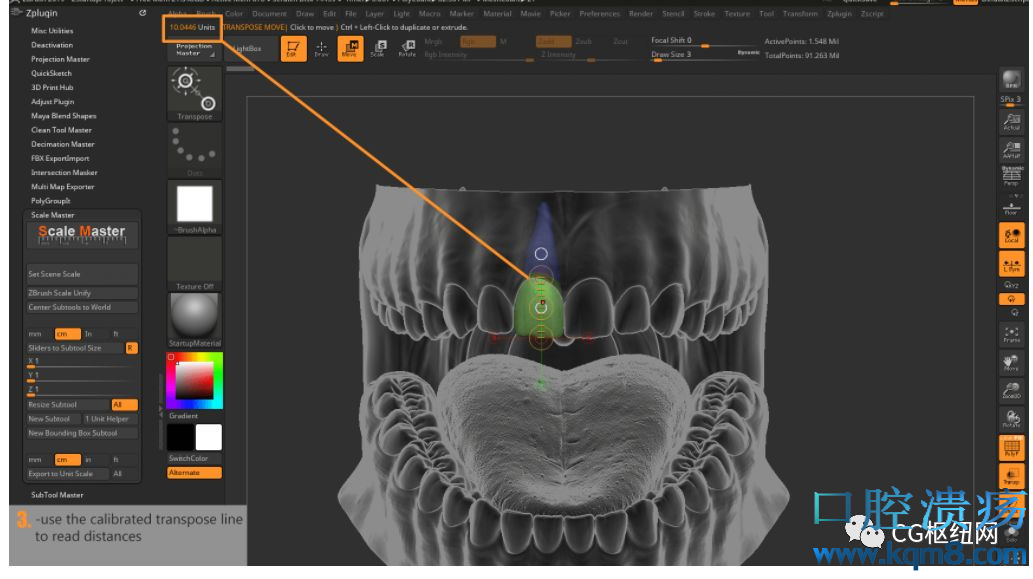Click the Scale Master logo banner
This screenshot has height=579, width=1033.
coord(82,235)
